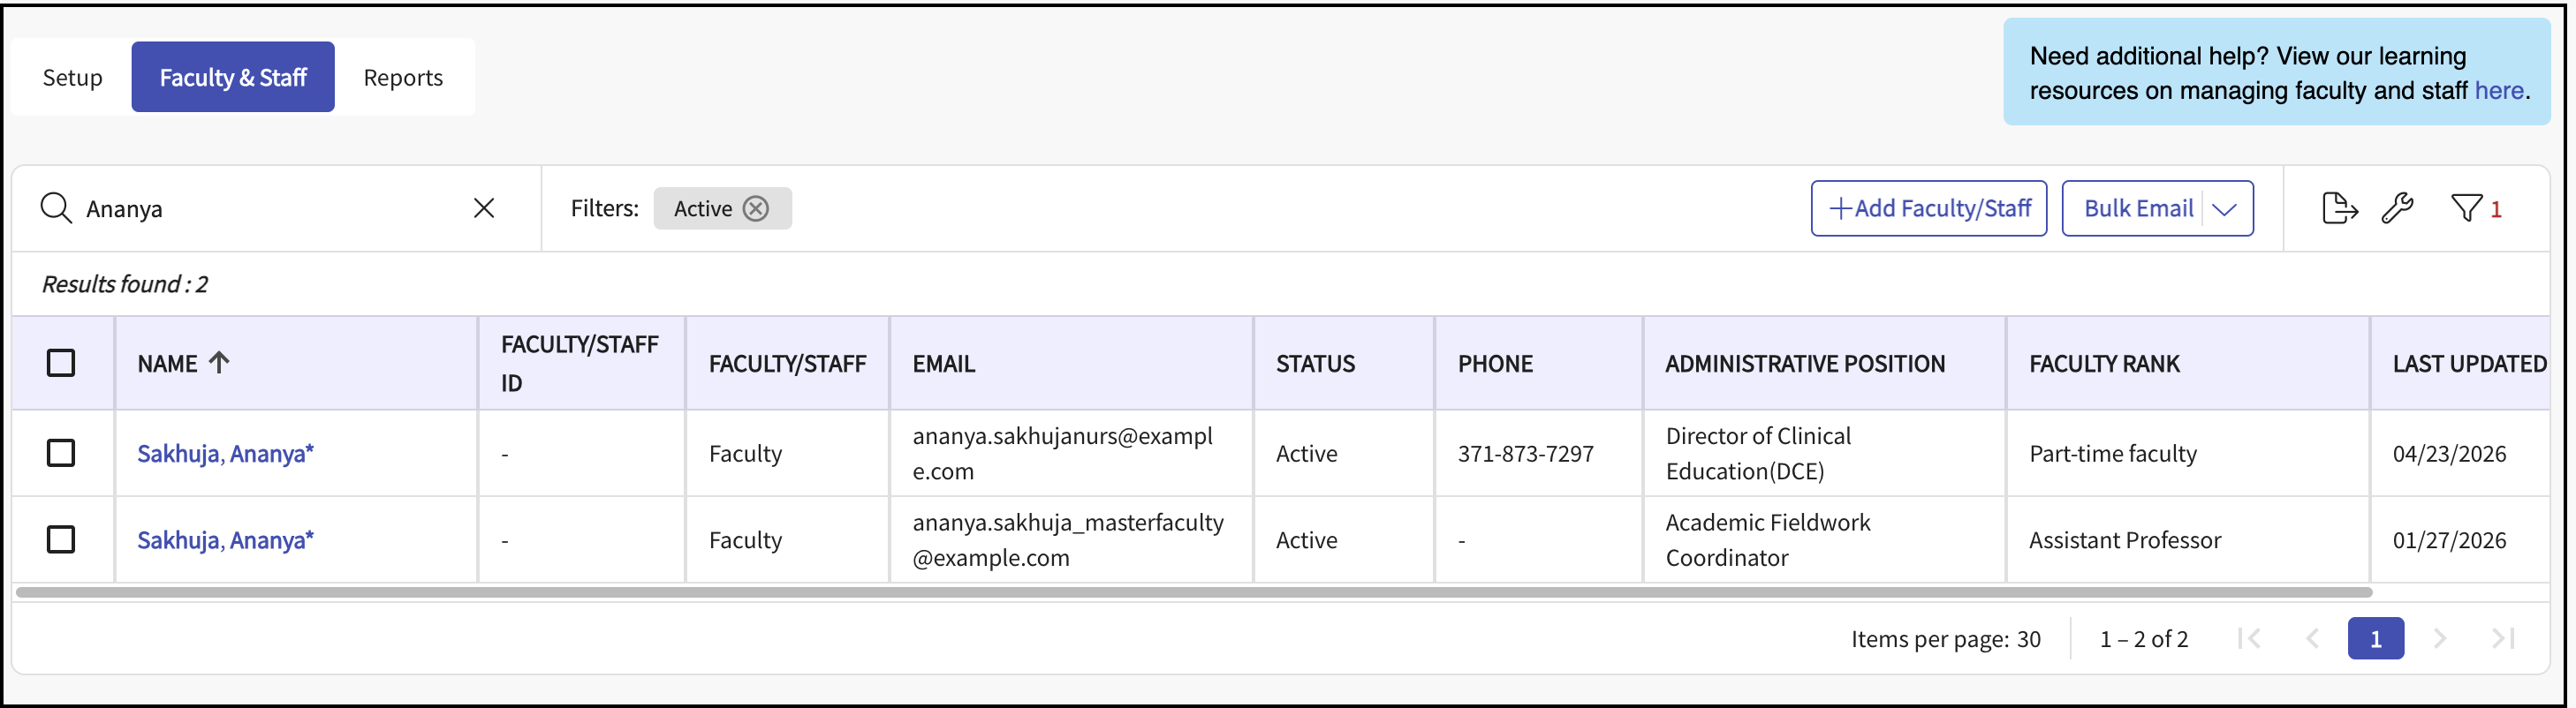This screenshot has height=708, width=2576.
Task: Remove the Active filter chip
Action: [x=756, y=208]
